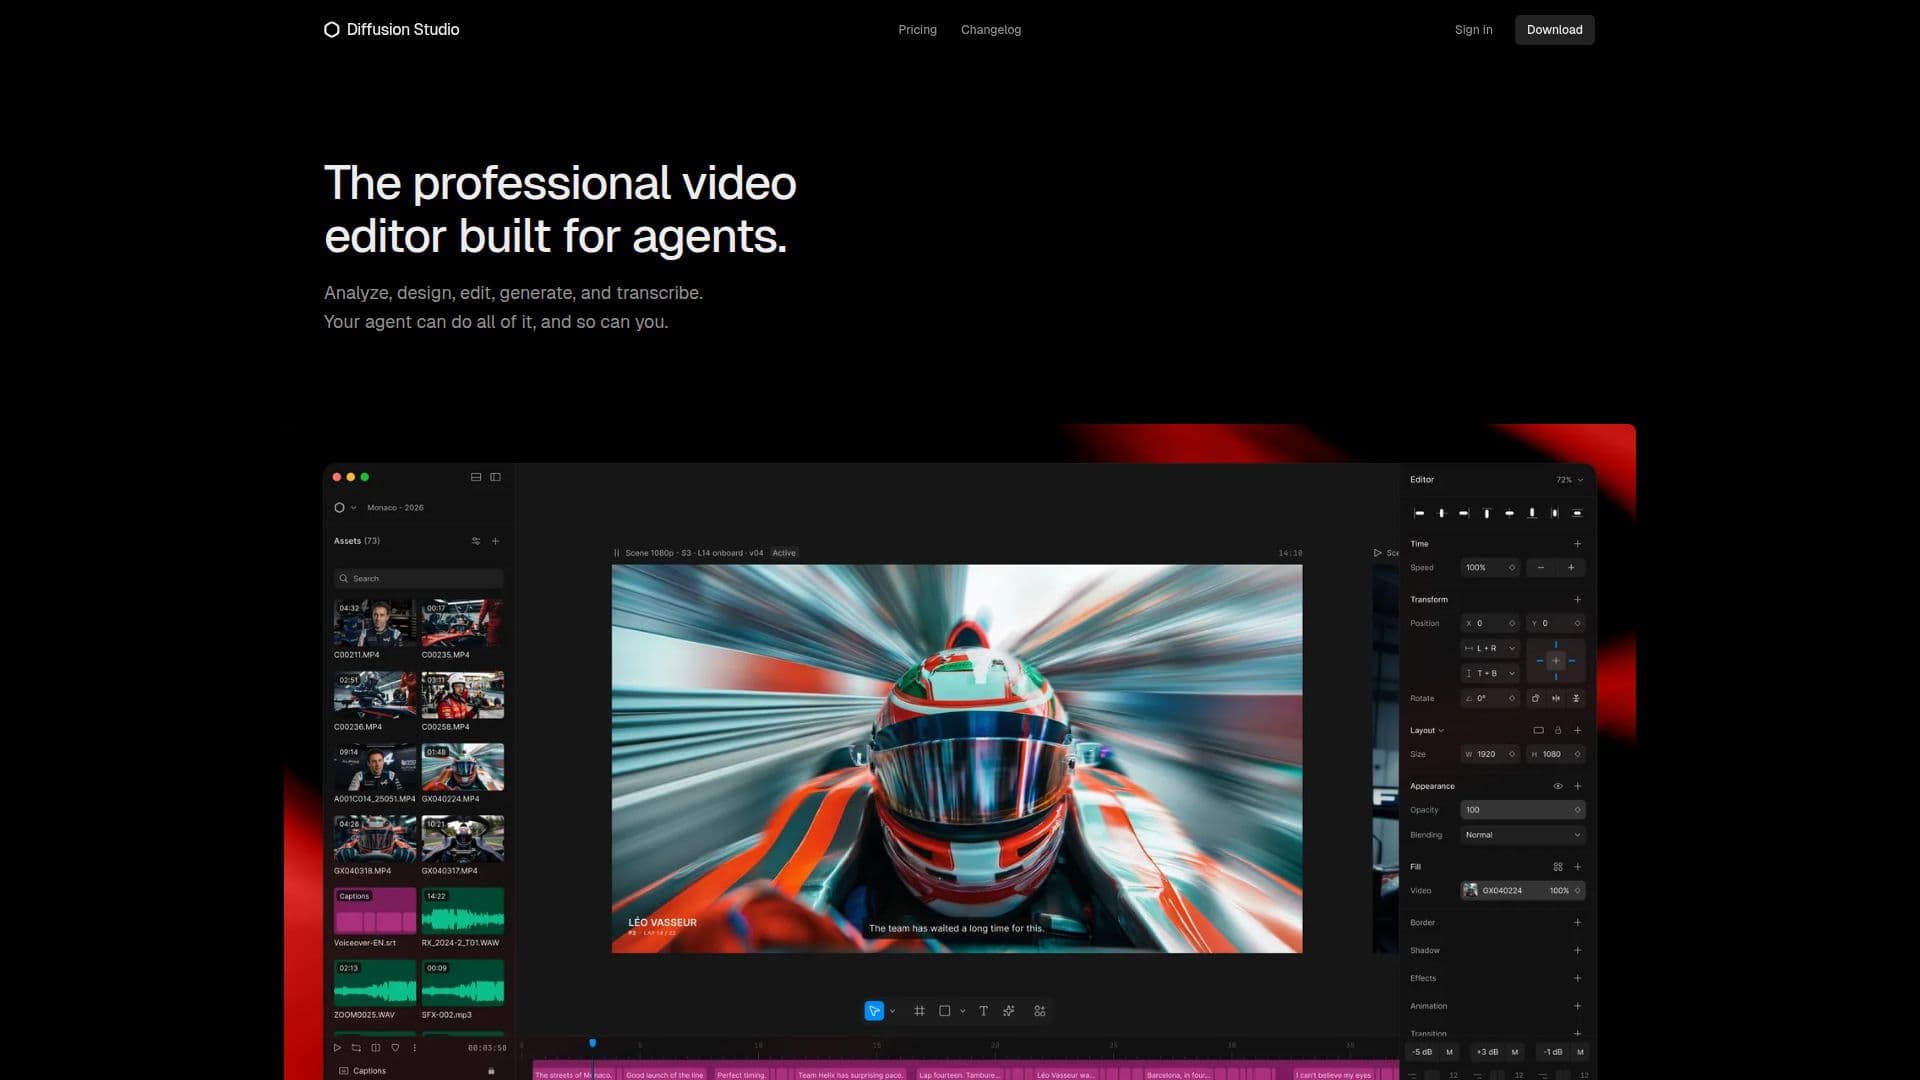The height and width of the screenshot is (1080, 1920).
Task: Add a Fill with the plus icon
Action: [x=1578, y=867]
